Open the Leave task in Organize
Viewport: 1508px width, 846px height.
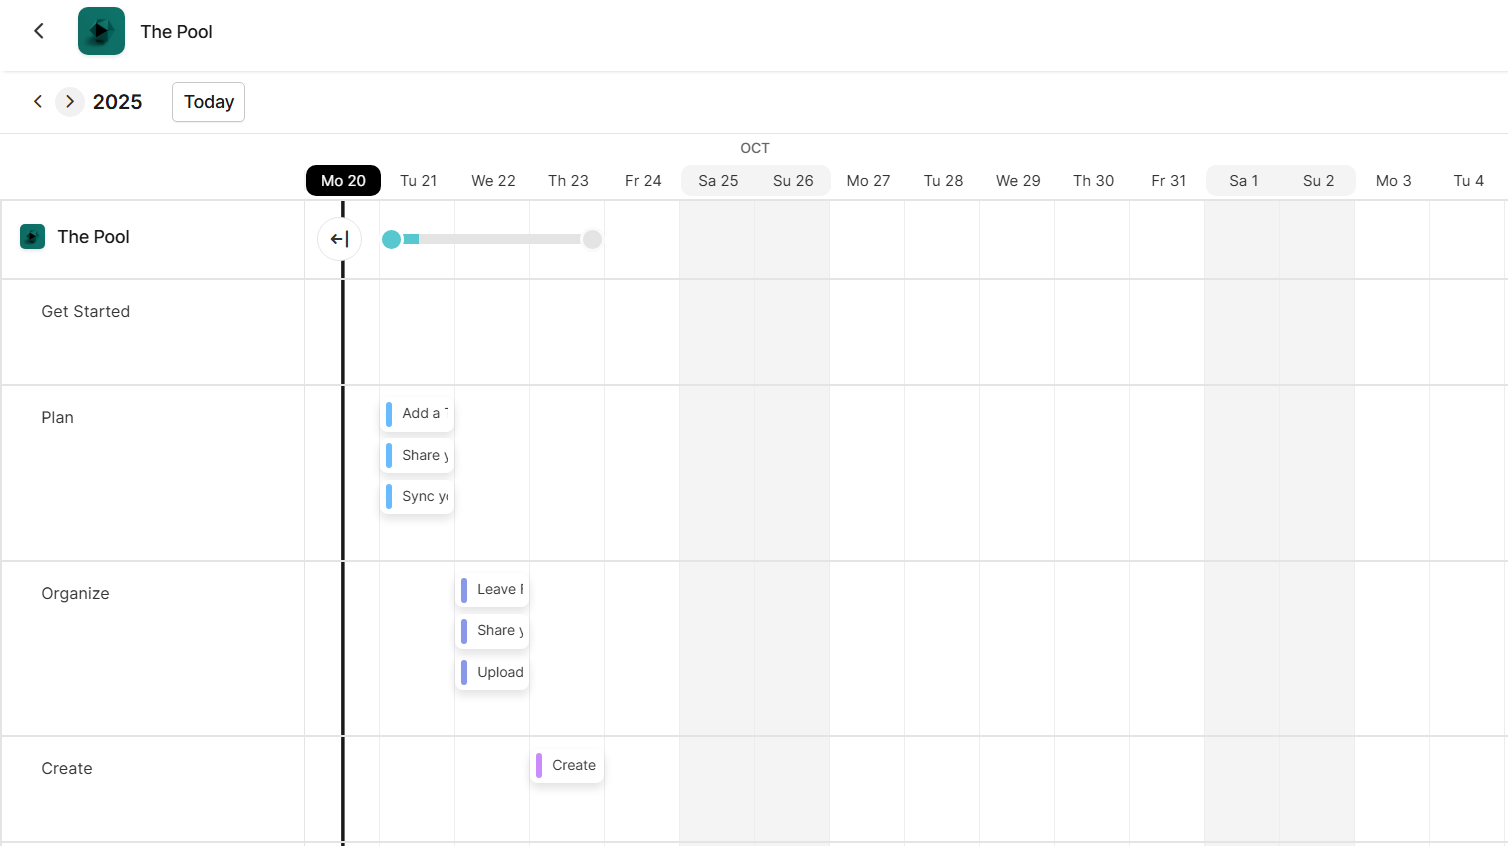pyautogui.click(x=493, y=590)
